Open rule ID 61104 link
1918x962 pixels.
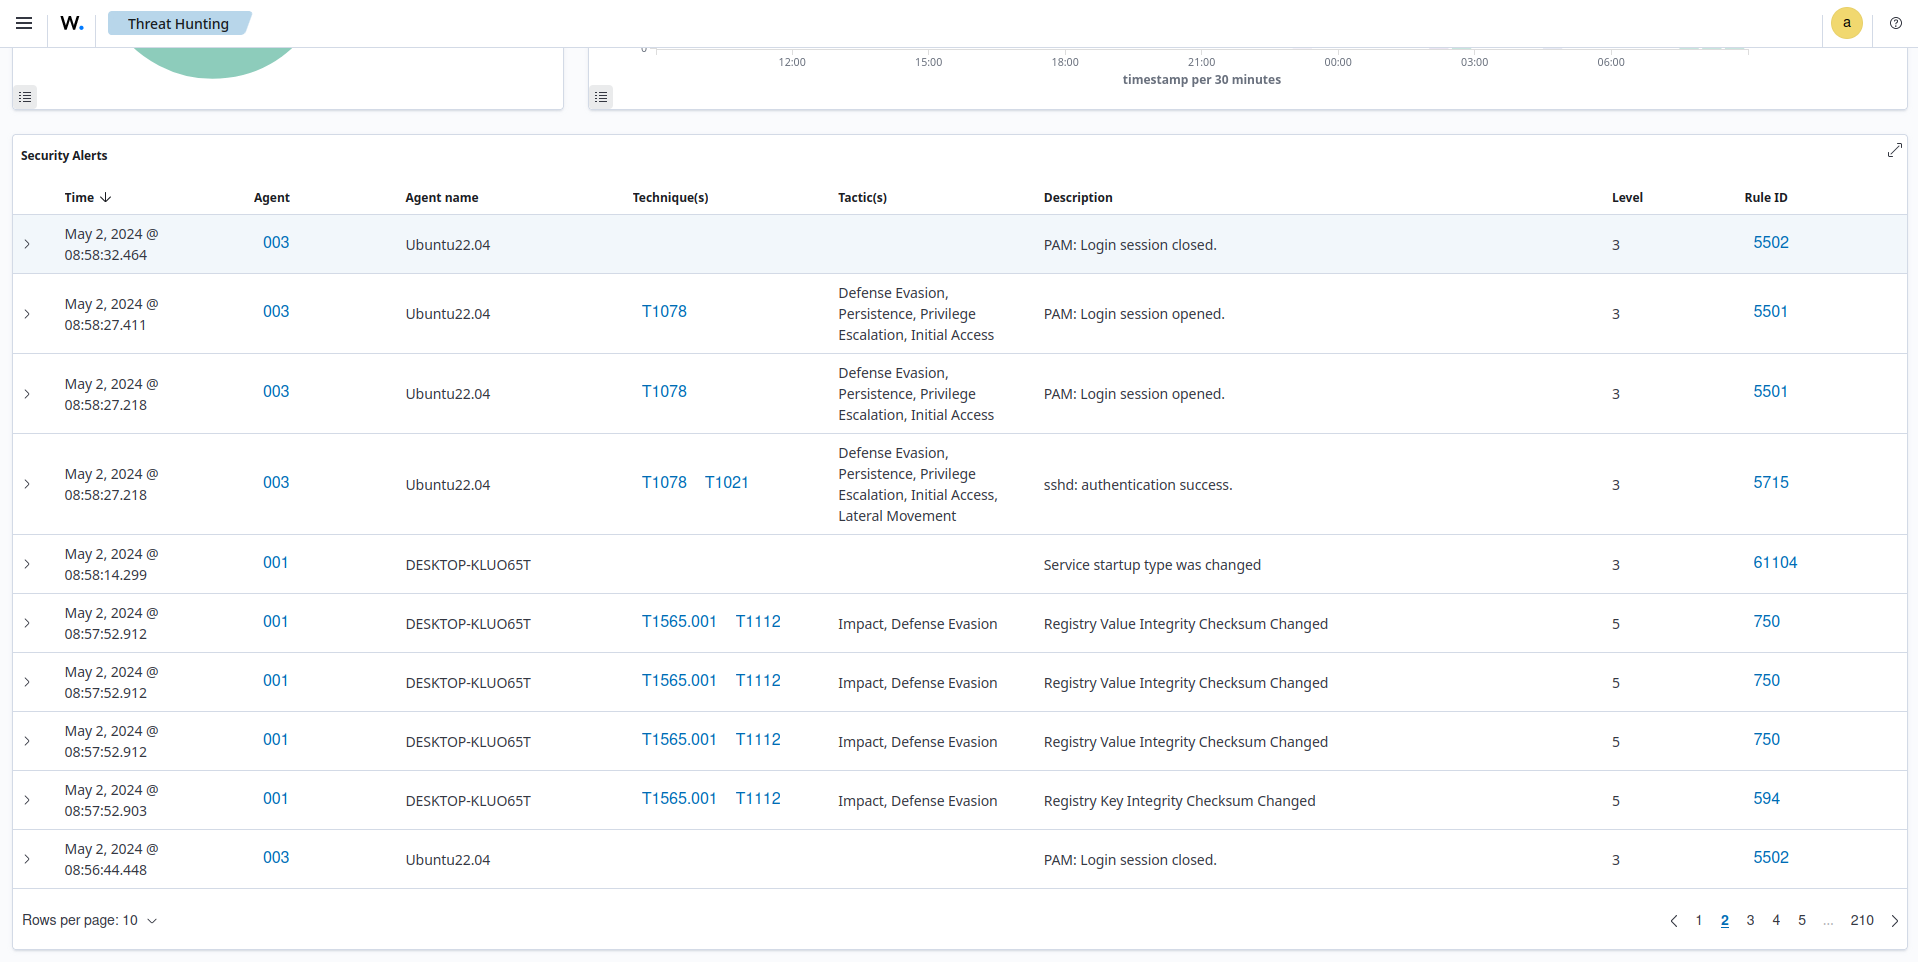1774,562
